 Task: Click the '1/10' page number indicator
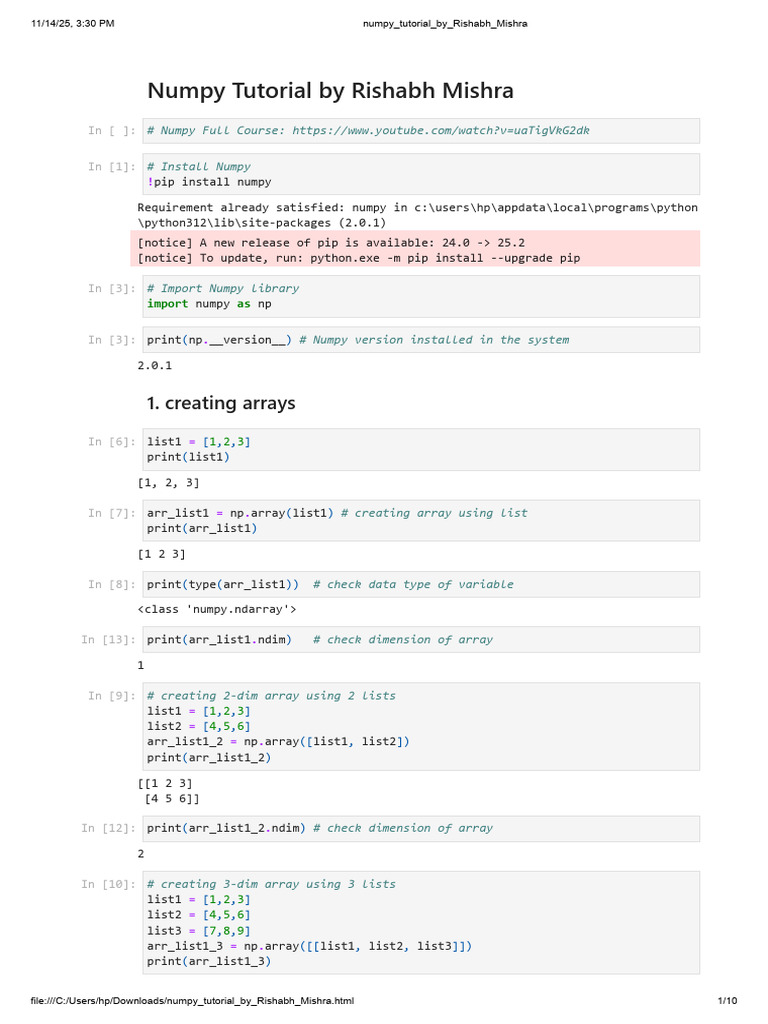click(727, 1001)
